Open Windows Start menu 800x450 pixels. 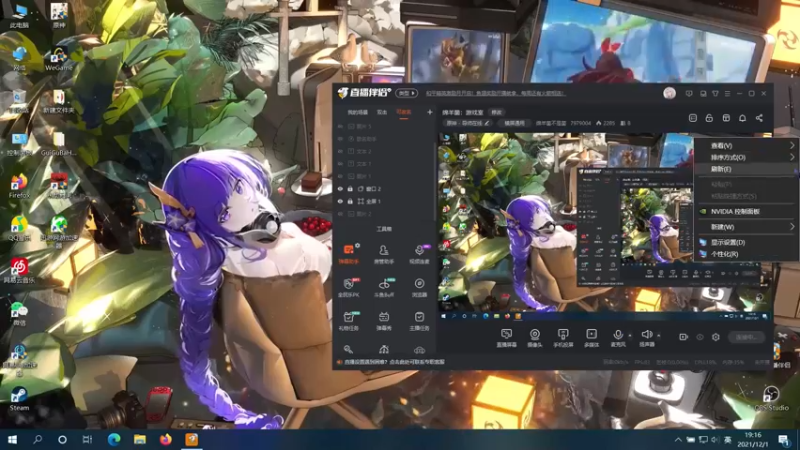pyautogui.click(x=12, y=439)
